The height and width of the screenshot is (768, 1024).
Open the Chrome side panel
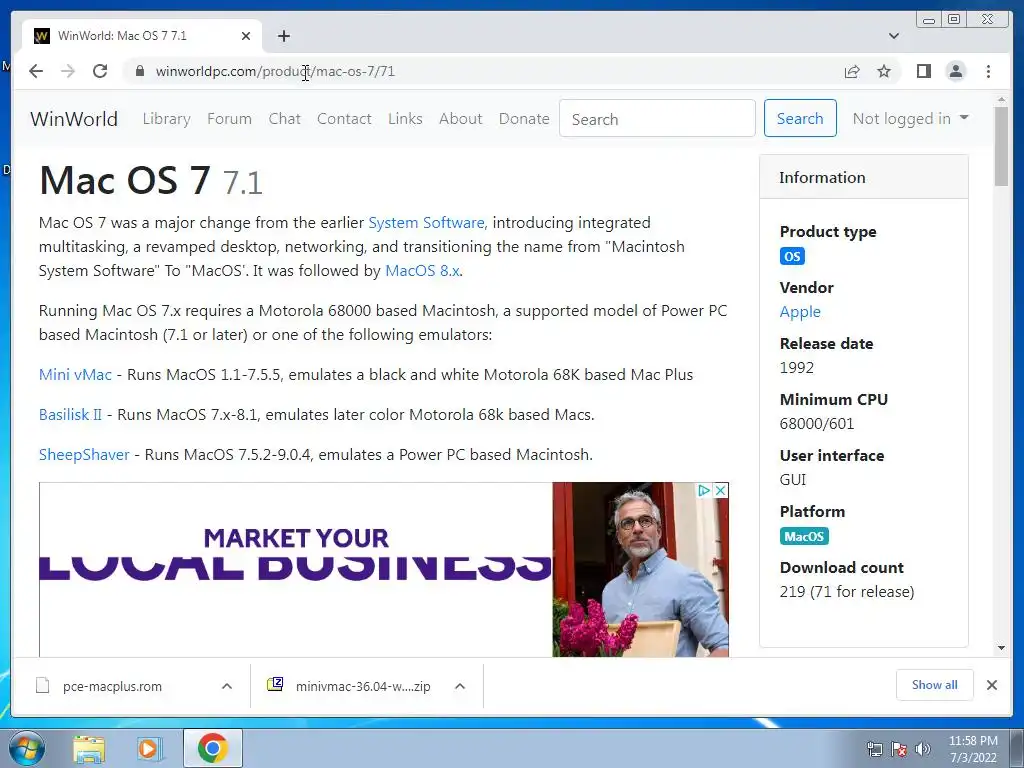pos(923,71)
